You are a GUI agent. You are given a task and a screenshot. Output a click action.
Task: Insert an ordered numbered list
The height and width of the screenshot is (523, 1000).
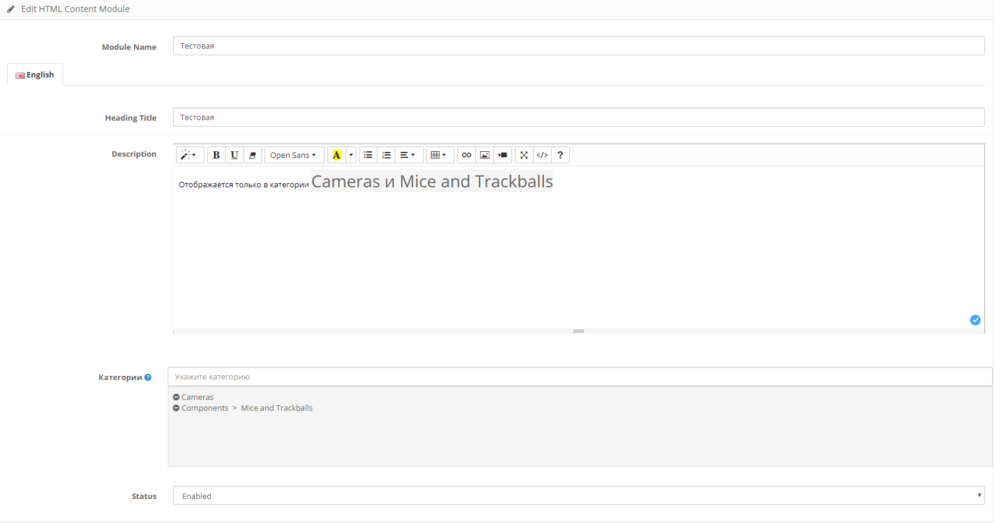tap(386, 155)
